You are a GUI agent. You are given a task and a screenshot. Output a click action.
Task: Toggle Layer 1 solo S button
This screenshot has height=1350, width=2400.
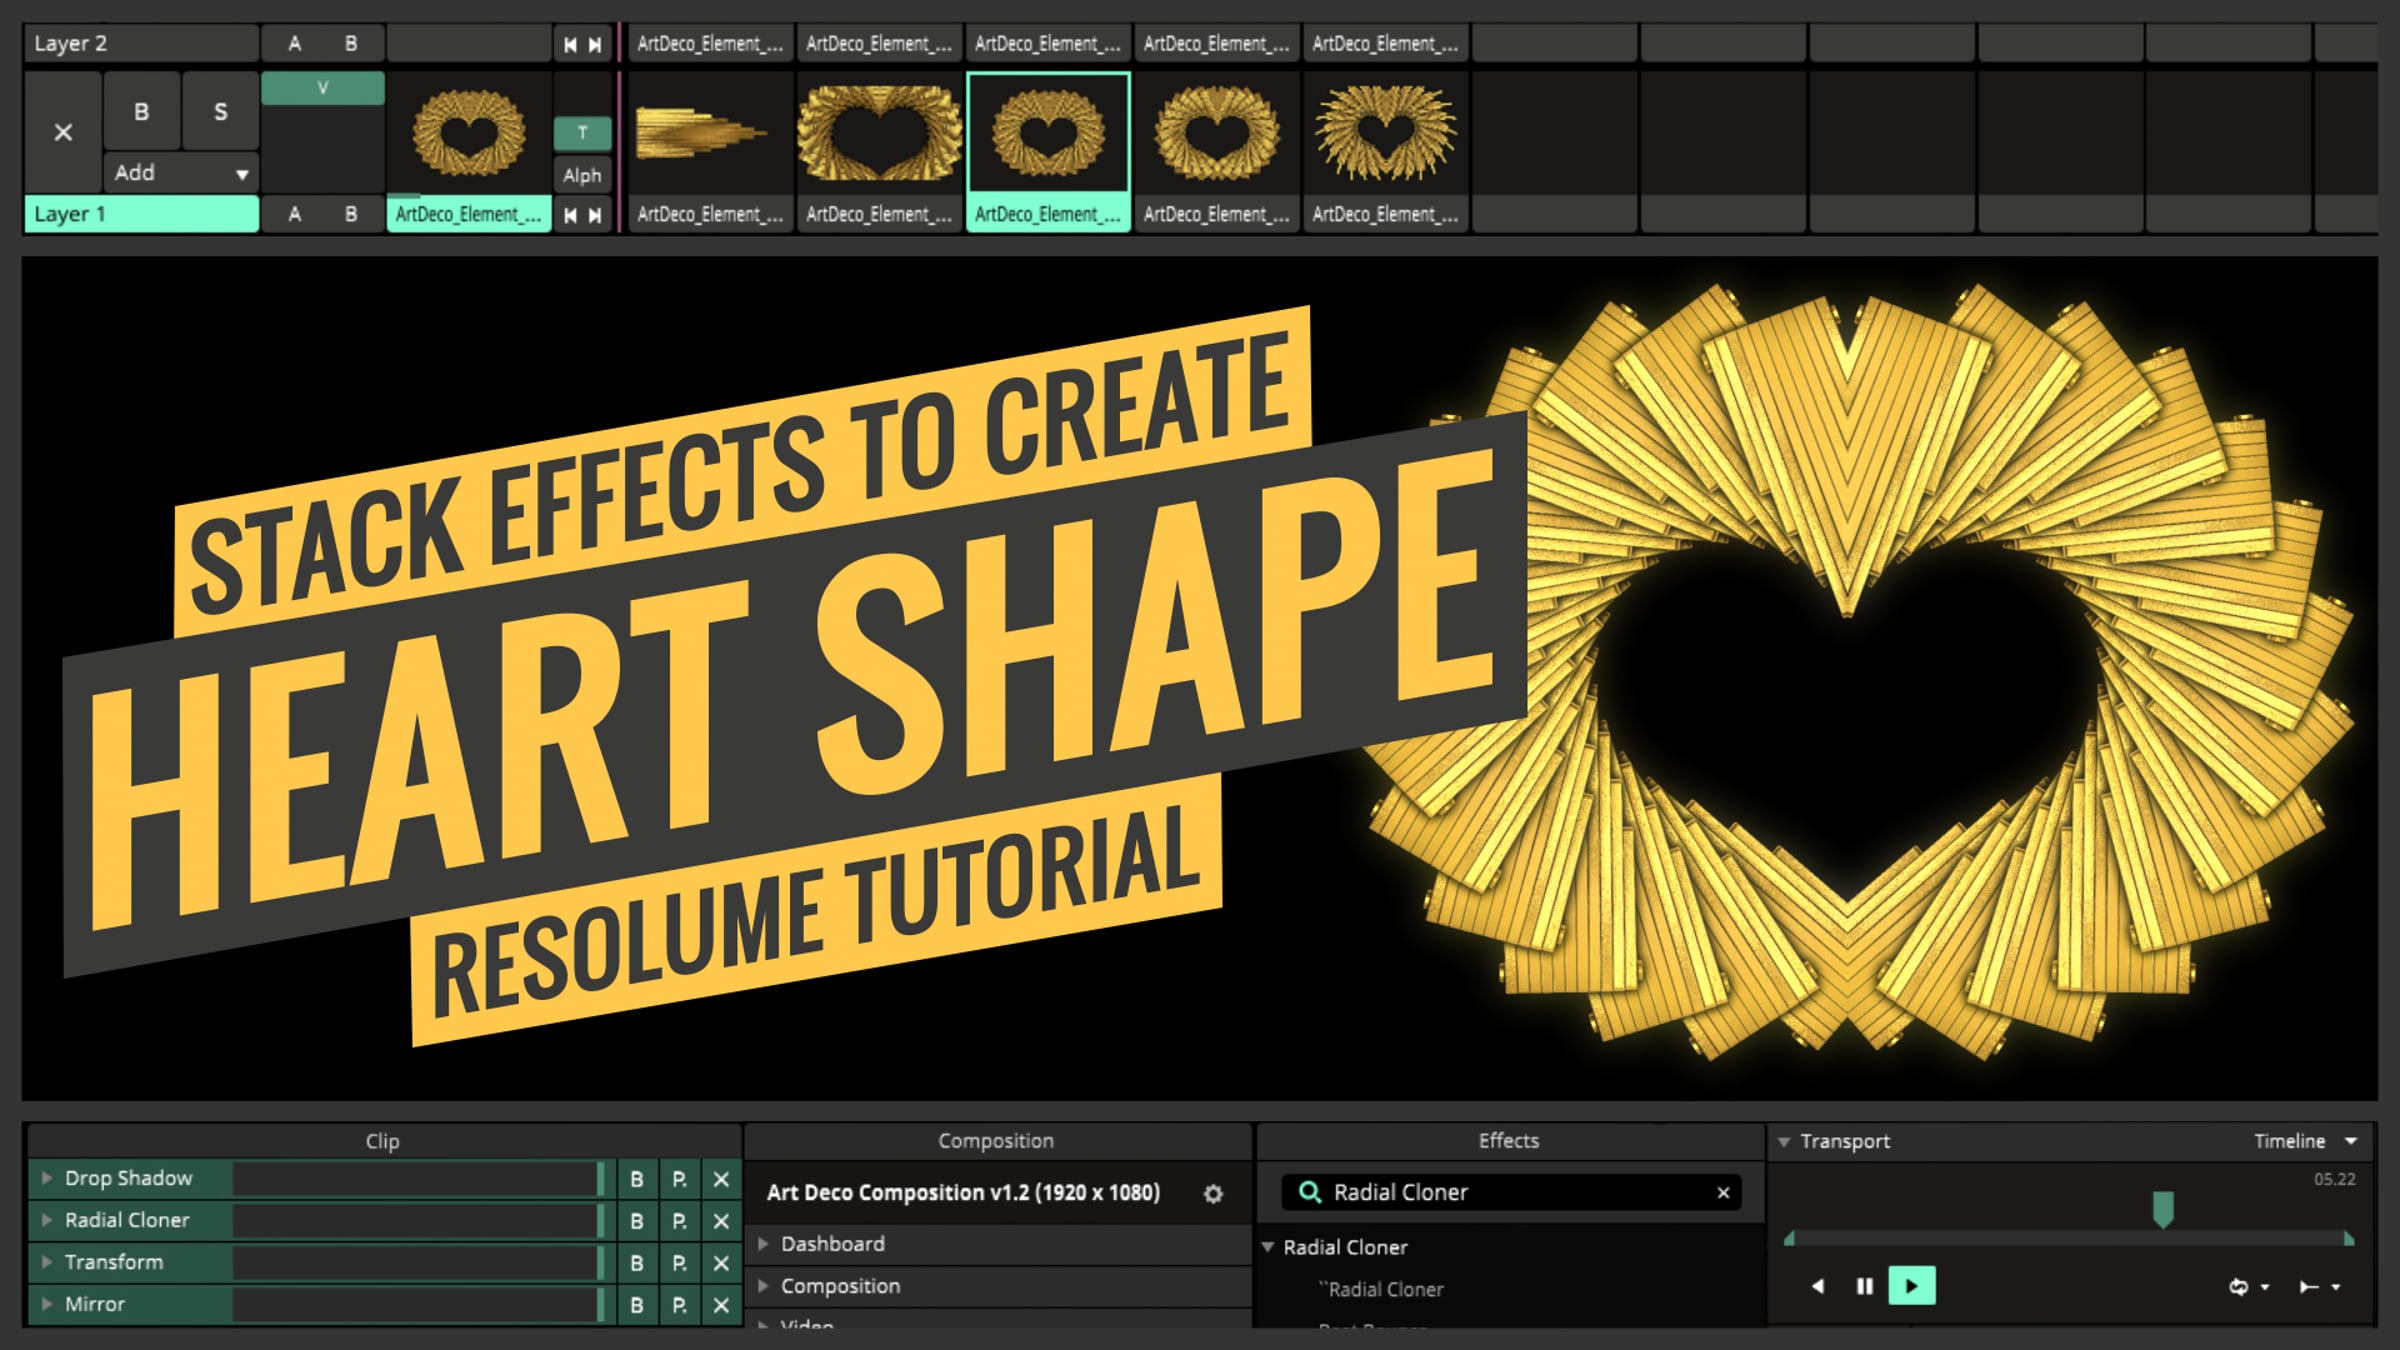tap(221, 112)
